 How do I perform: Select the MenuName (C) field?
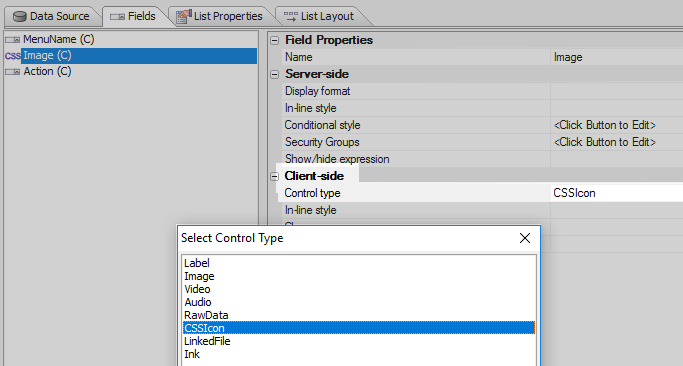click(x=58, y=39)
